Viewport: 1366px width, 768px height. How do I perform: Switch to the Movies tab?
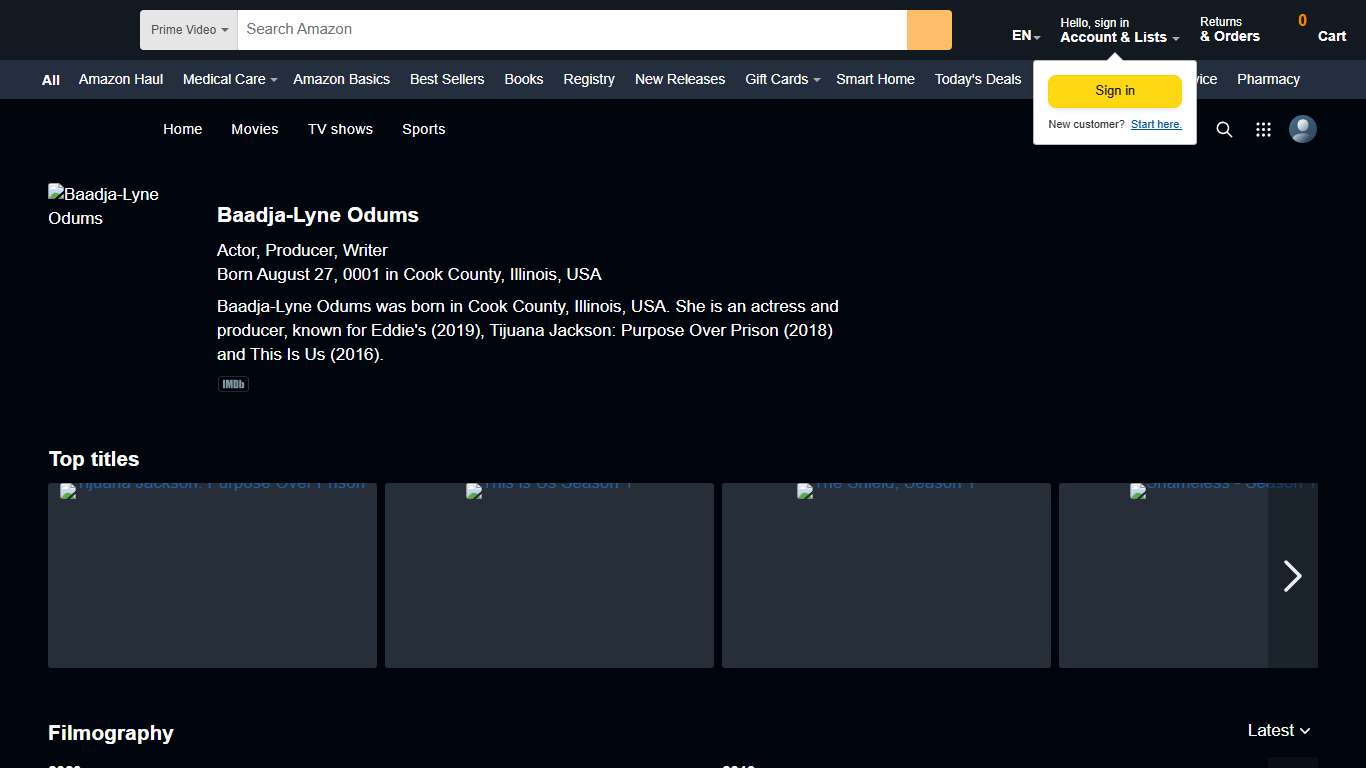point(255,129)
